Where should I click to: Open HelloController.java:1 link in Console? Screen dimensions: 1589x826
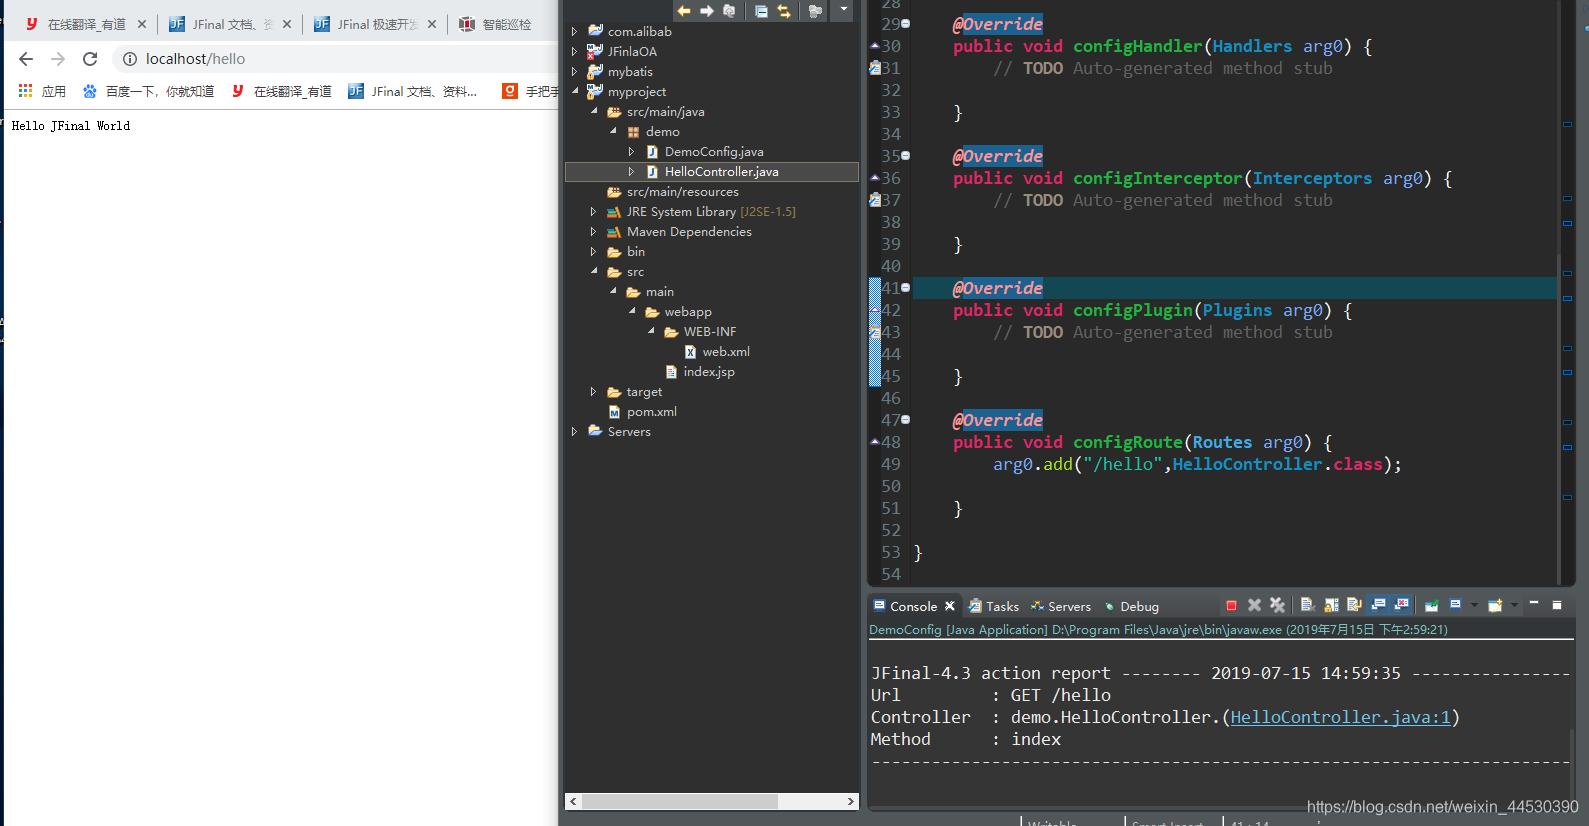pos(1340,717)
